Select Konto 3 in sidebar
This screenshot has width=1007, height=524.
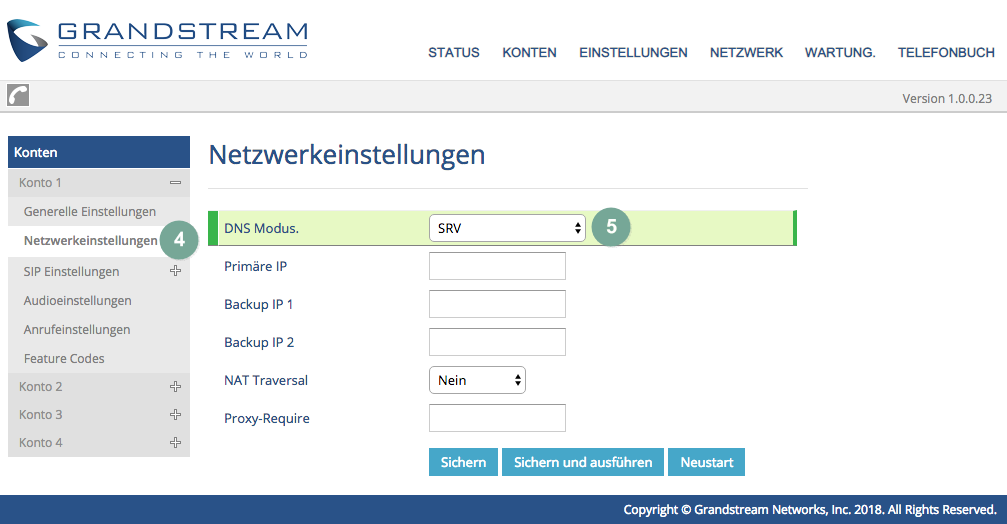pyautogui.click(x=40, y=415)
